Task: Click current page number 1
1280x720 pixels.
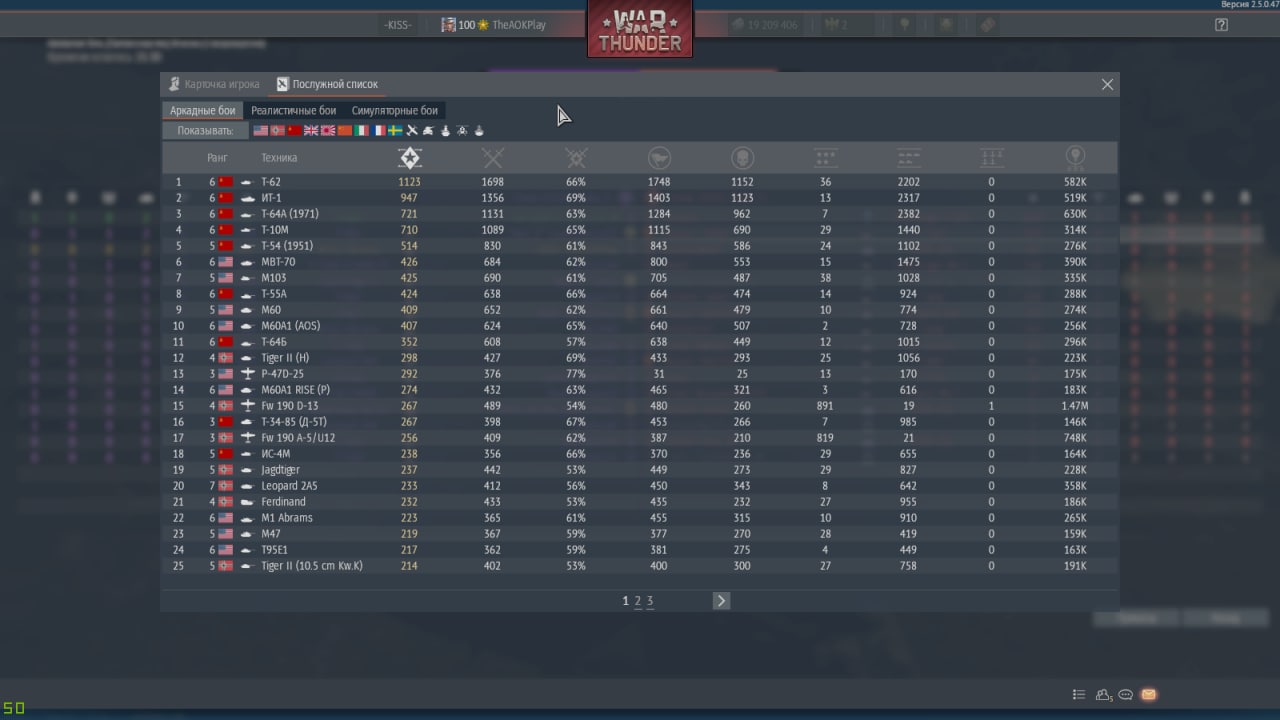Action: click(626, 601)
